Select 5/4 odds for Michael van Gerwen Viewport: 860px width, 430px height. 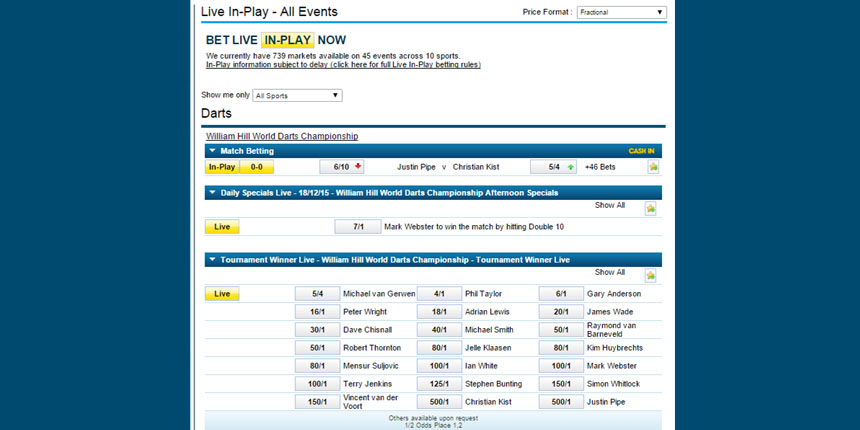[x=318, y=294]
